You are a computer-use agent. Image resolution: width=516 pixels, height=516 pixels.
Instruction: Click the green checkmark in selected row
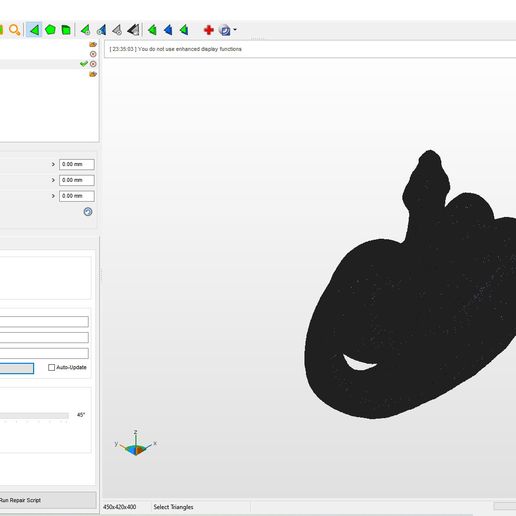(84, 64)
